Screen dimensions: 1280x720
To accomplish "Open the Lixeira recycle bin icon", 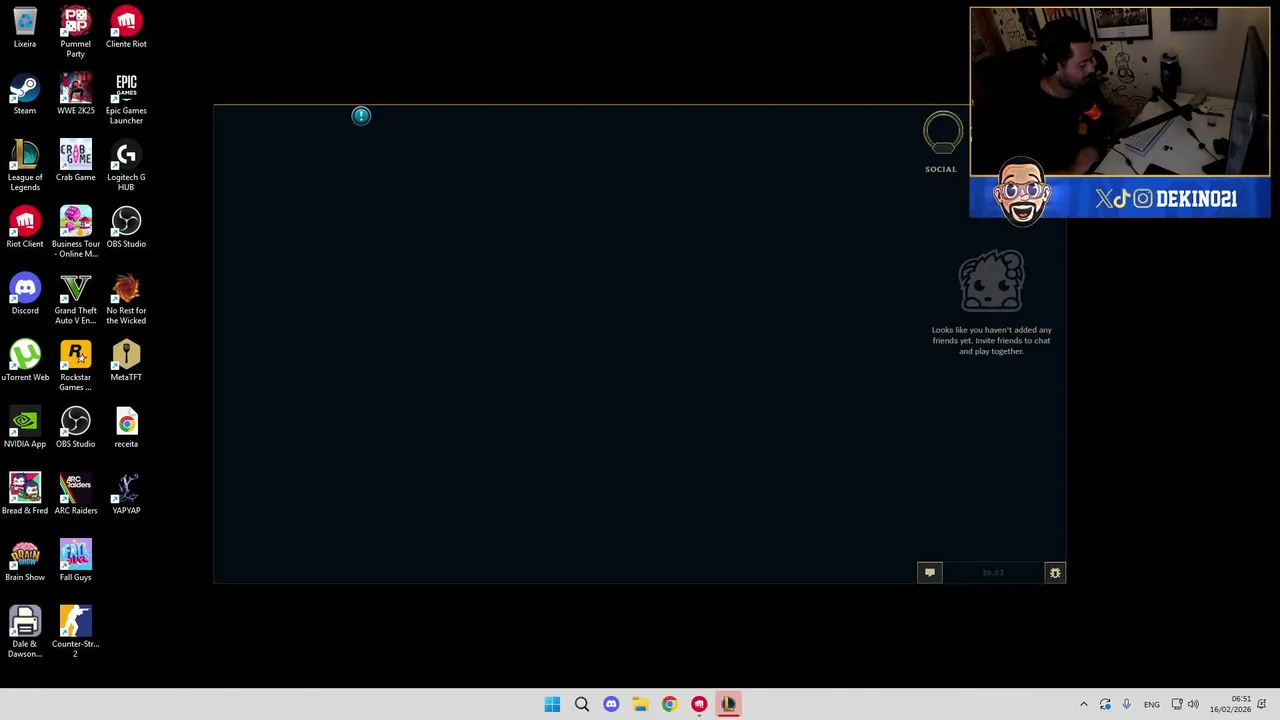I will pos(25,28).
